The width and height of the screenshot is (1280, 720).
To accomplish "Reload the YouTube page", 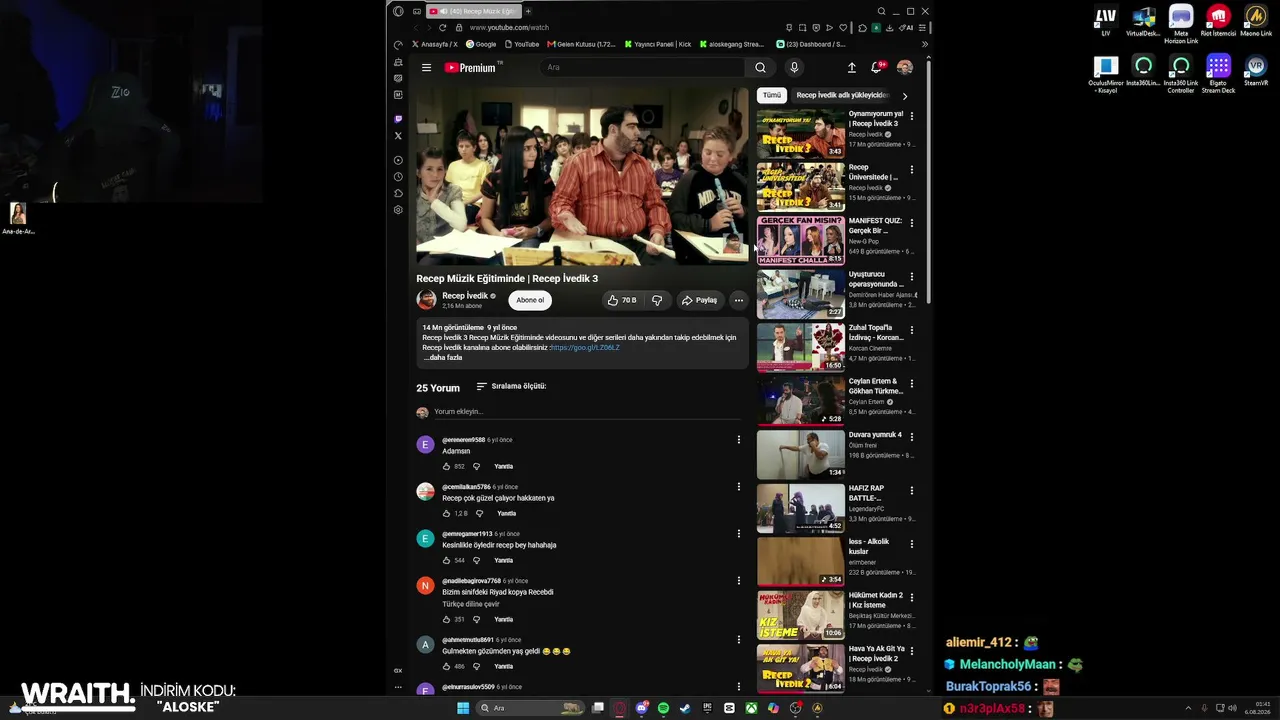I will [442, 28].
